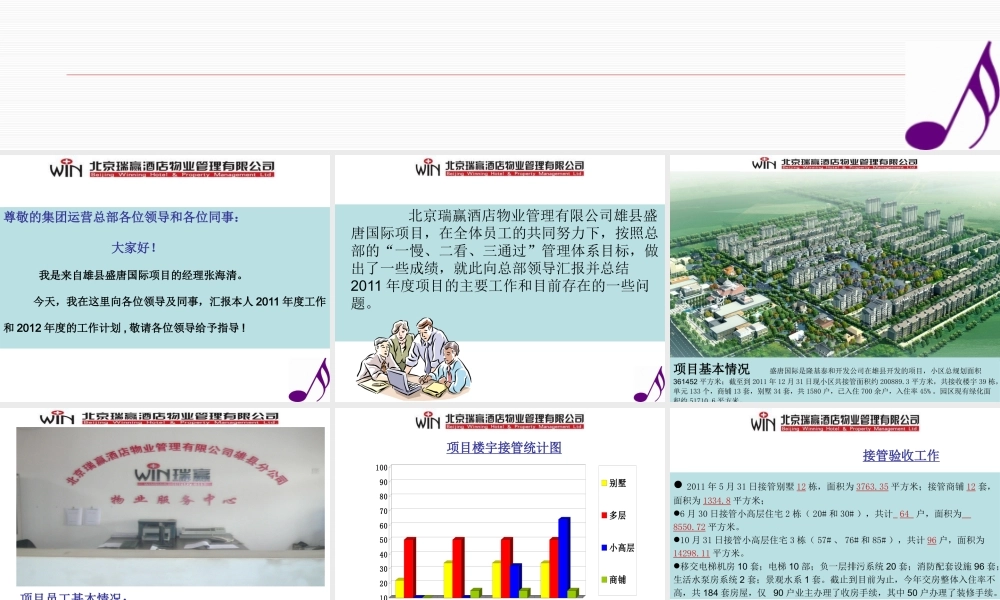
Task: Click the large purple music note on the top banner
Action: tap(953, 96)
